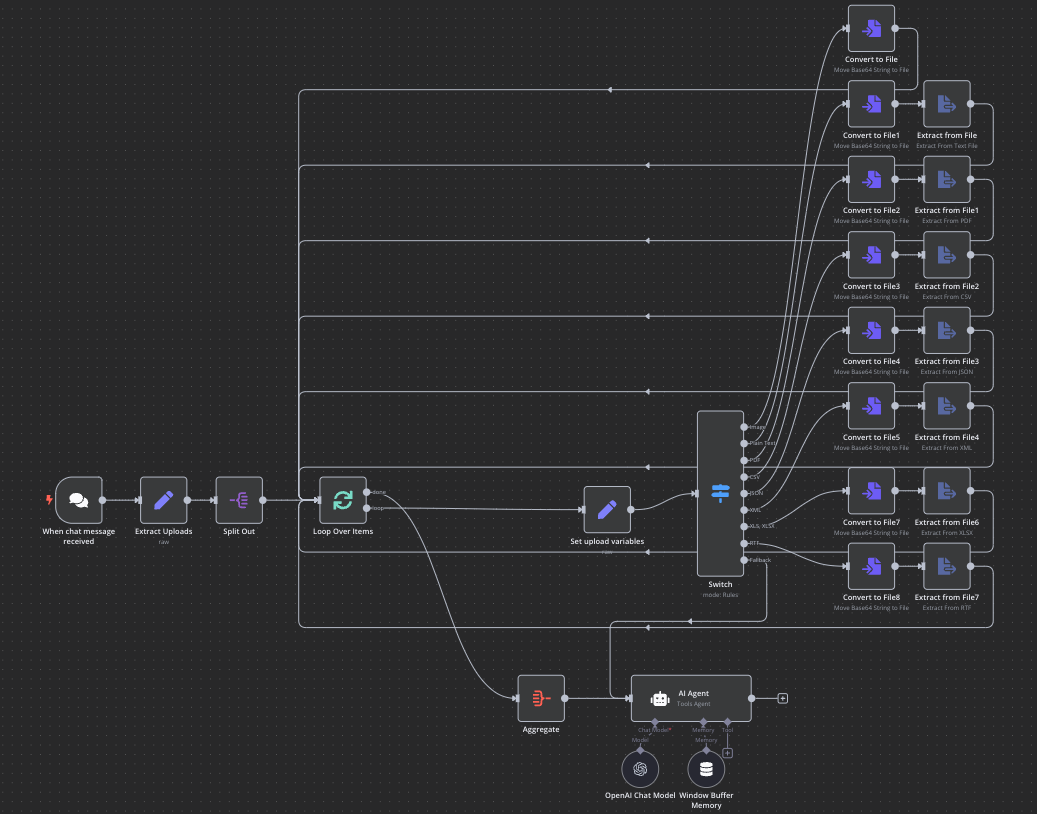Select the OpenAI Chat Model node

click(640, 769)
